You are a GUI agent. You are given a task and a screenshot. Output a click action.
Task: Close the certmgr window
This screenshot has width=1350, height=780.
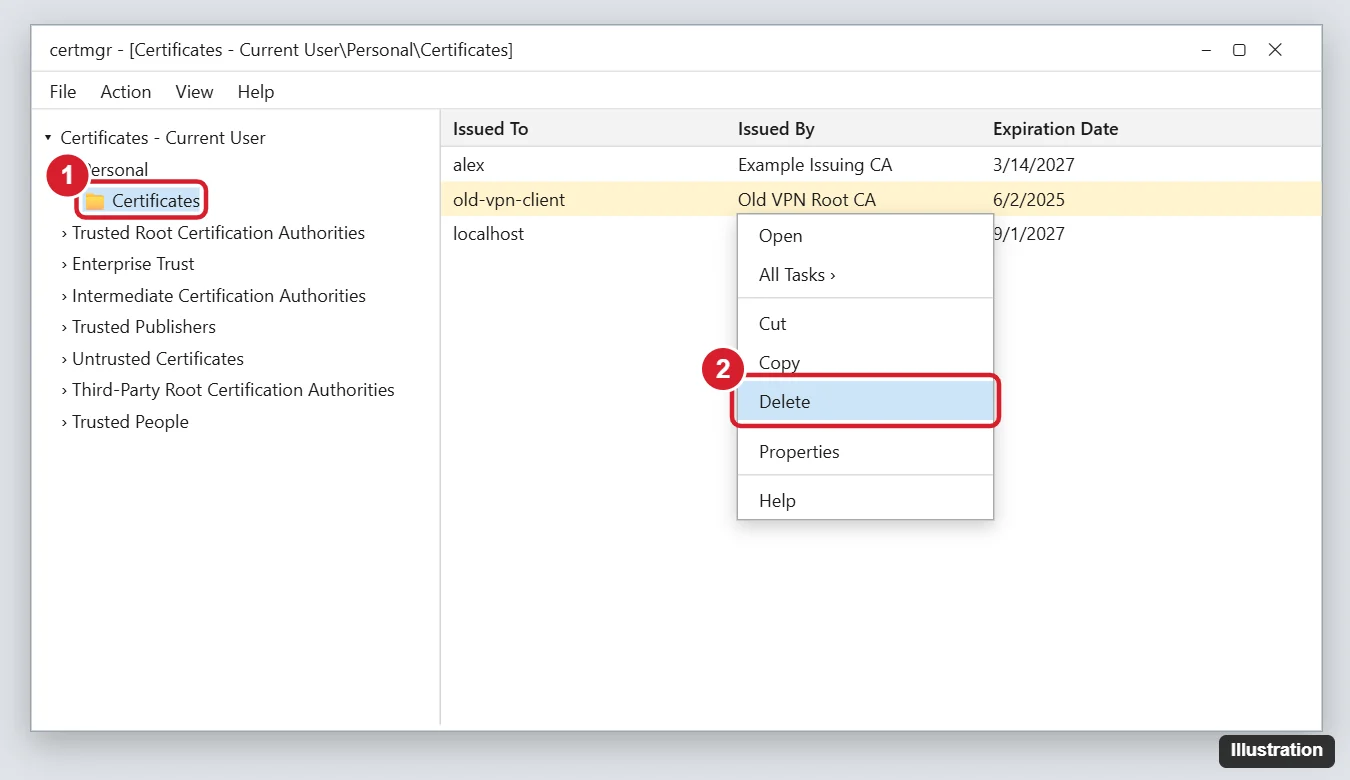[x=1275, y=50]
